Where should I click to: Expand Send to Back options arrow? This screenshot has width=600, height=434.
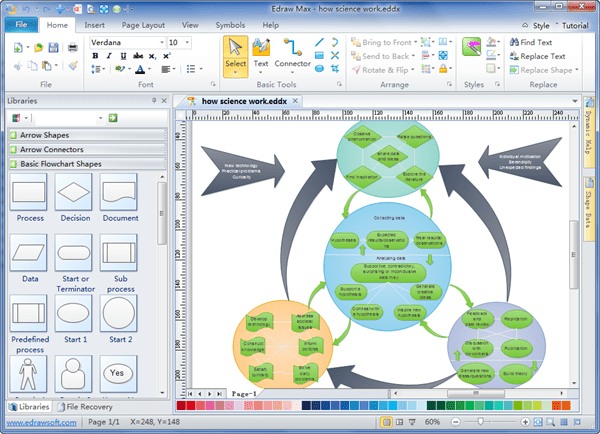coord(413,56)
